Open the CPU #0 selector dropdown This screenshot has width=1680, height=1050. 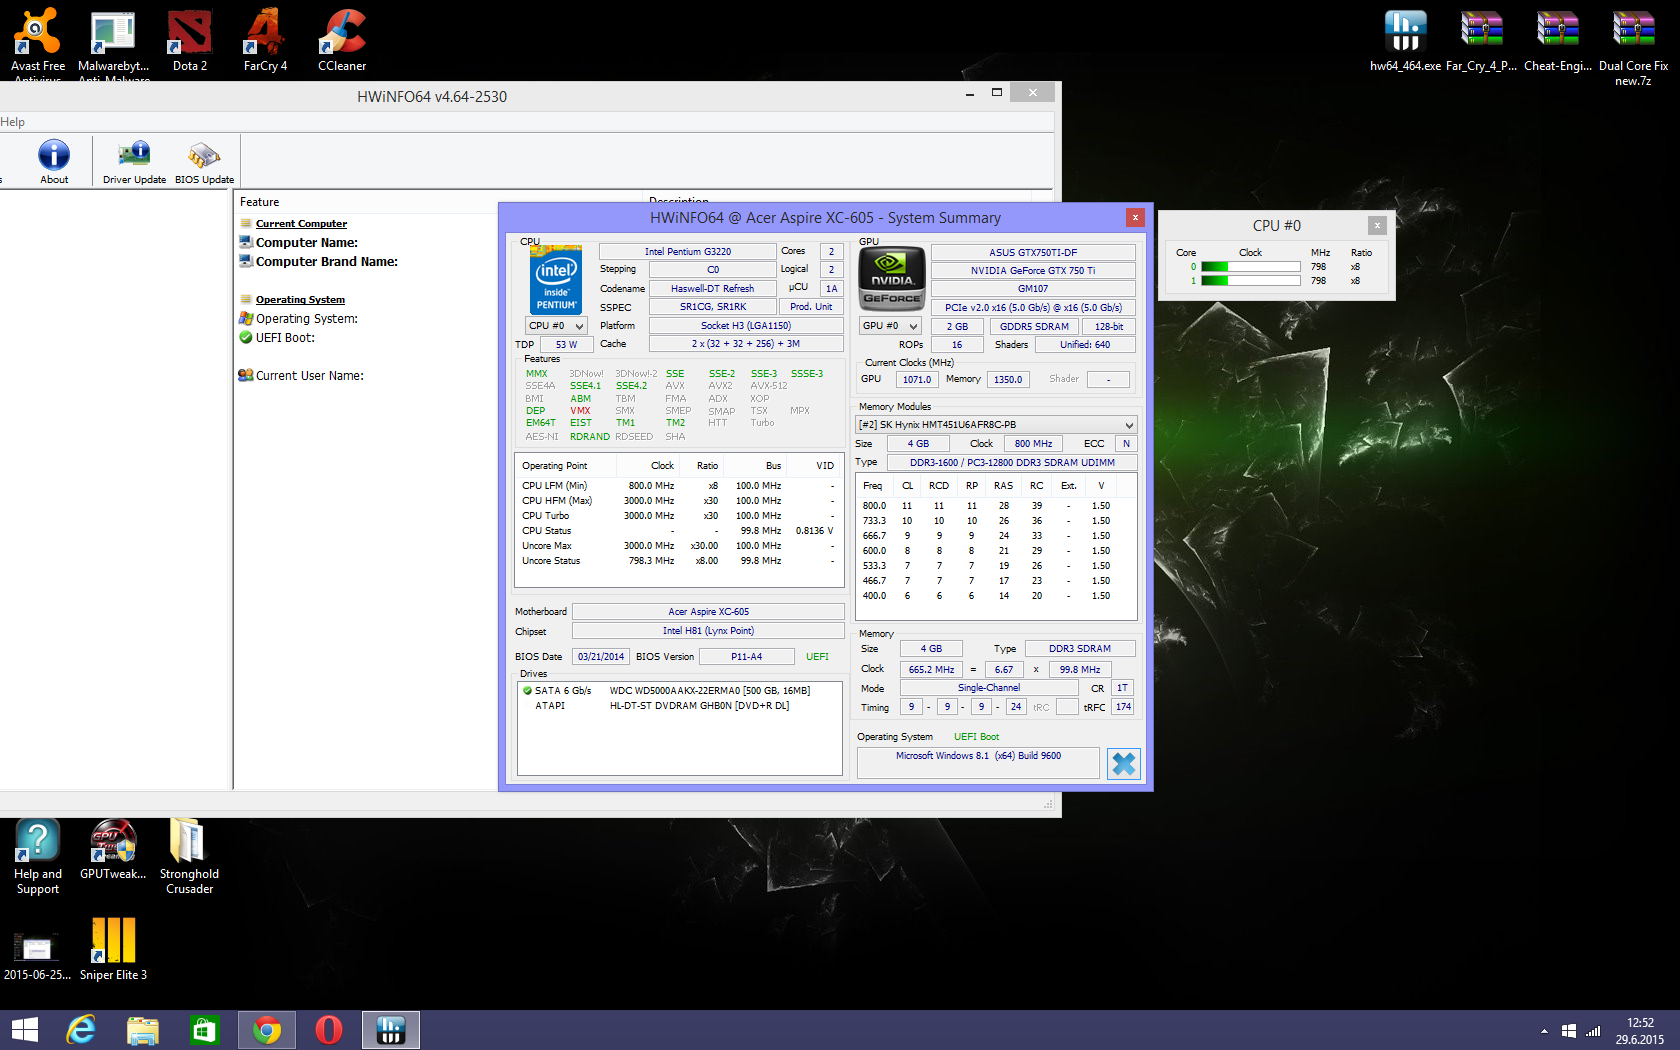pos(555,326)
